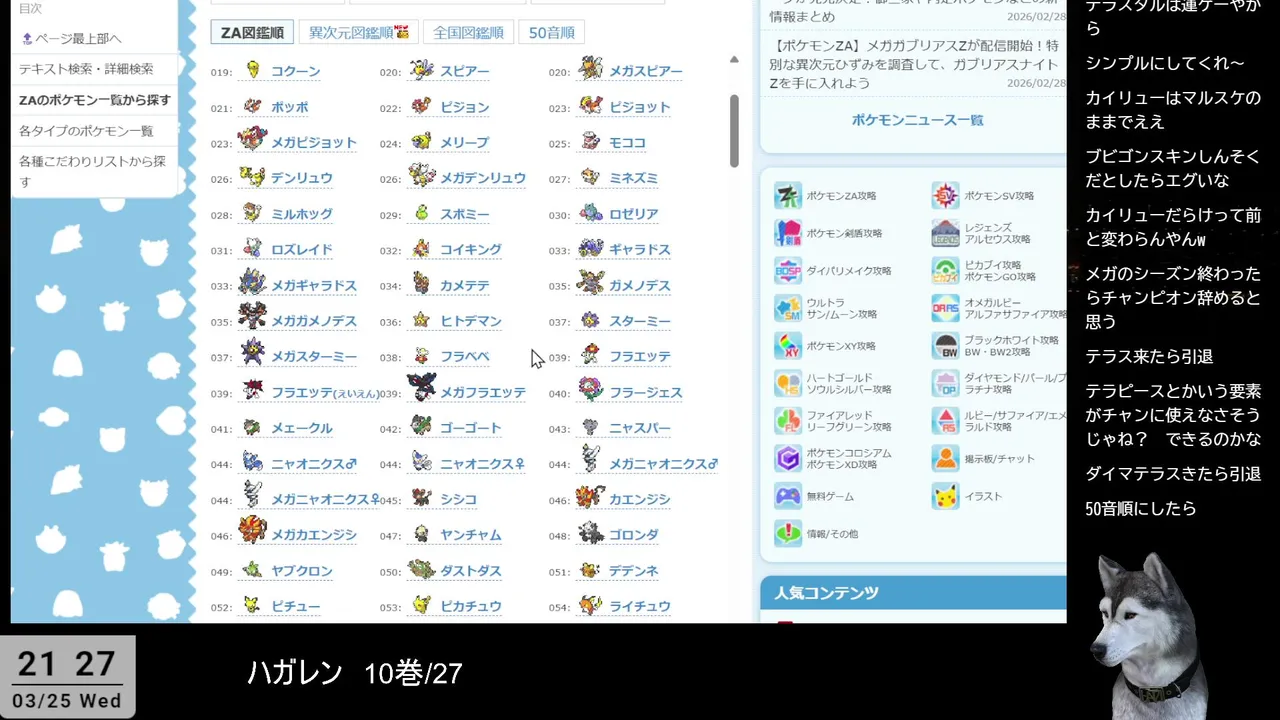Viewport: 1280px width, 720px height.
Task: Click the ピカチュウ sprite icon
Action: (x=422, y=606)
